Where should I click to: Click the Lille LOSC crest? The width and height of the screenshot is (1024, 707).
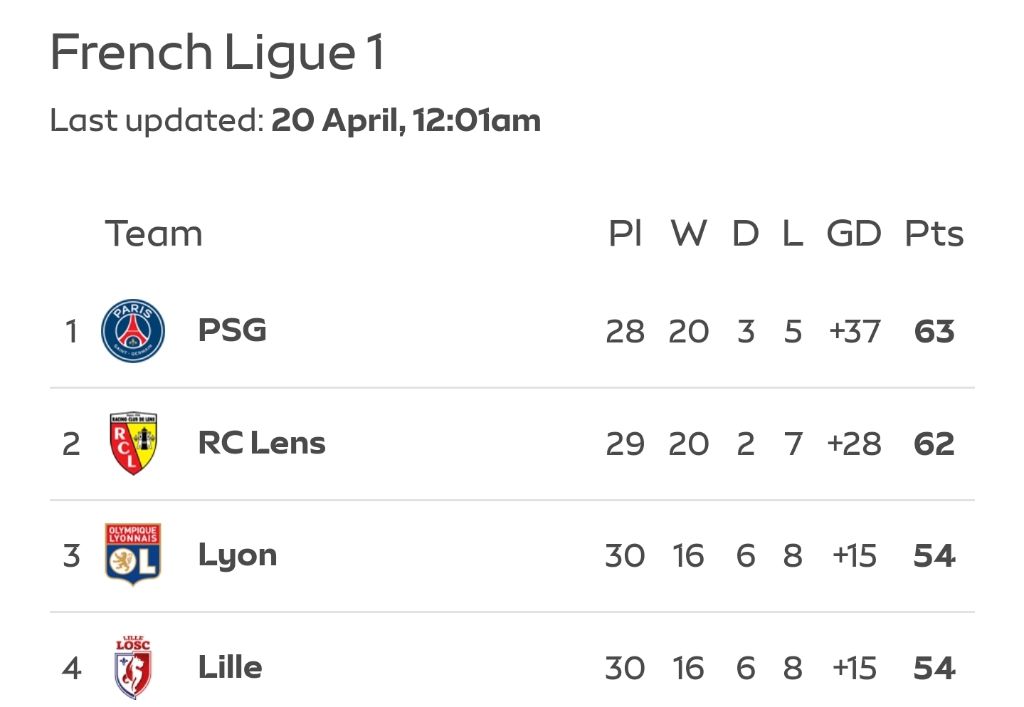point(133,668)
